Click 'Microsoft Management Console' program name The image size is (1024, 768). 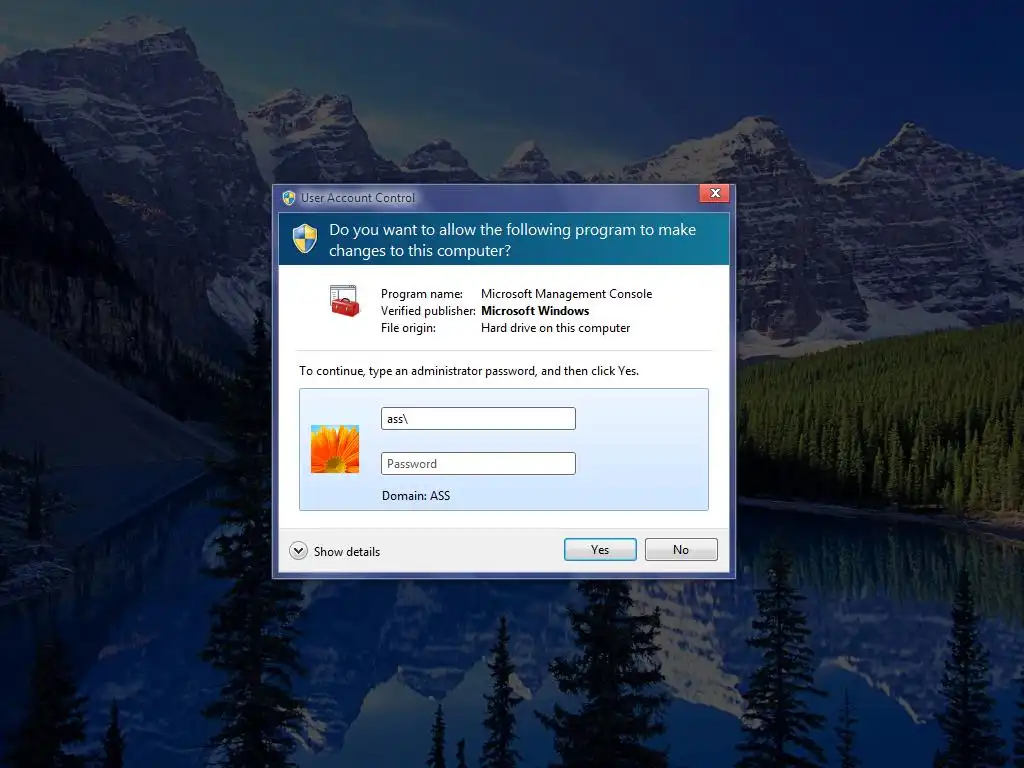pyautogui.click(x=566, y=294)
